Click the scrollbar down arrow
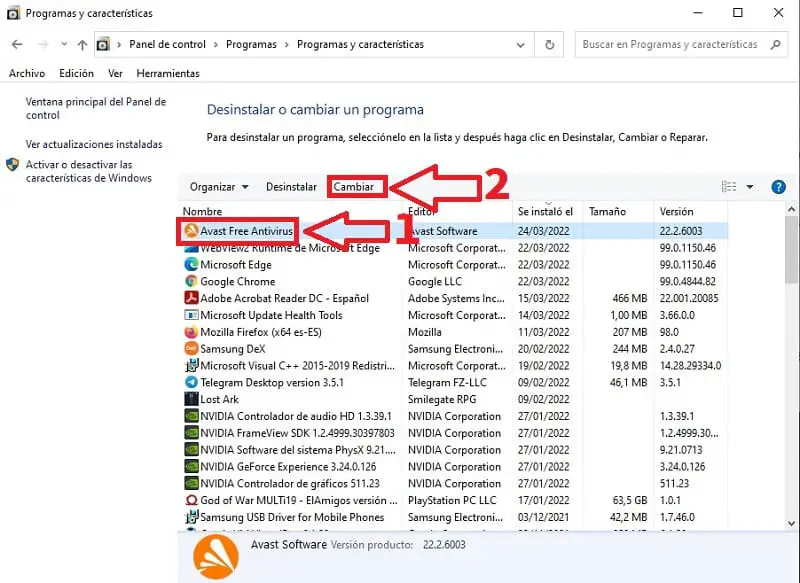 pos(791,523)
